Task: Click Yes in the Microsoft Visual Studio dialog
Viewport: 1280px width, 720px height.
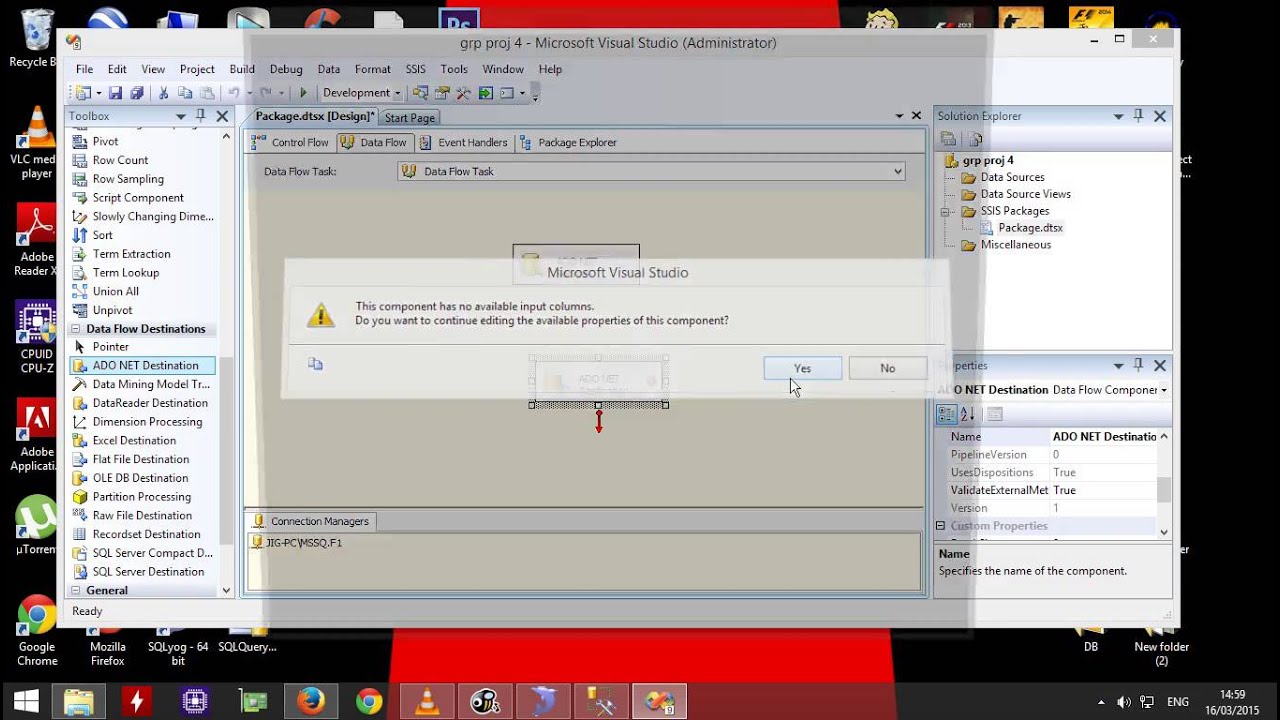Action: click(802, 368)
